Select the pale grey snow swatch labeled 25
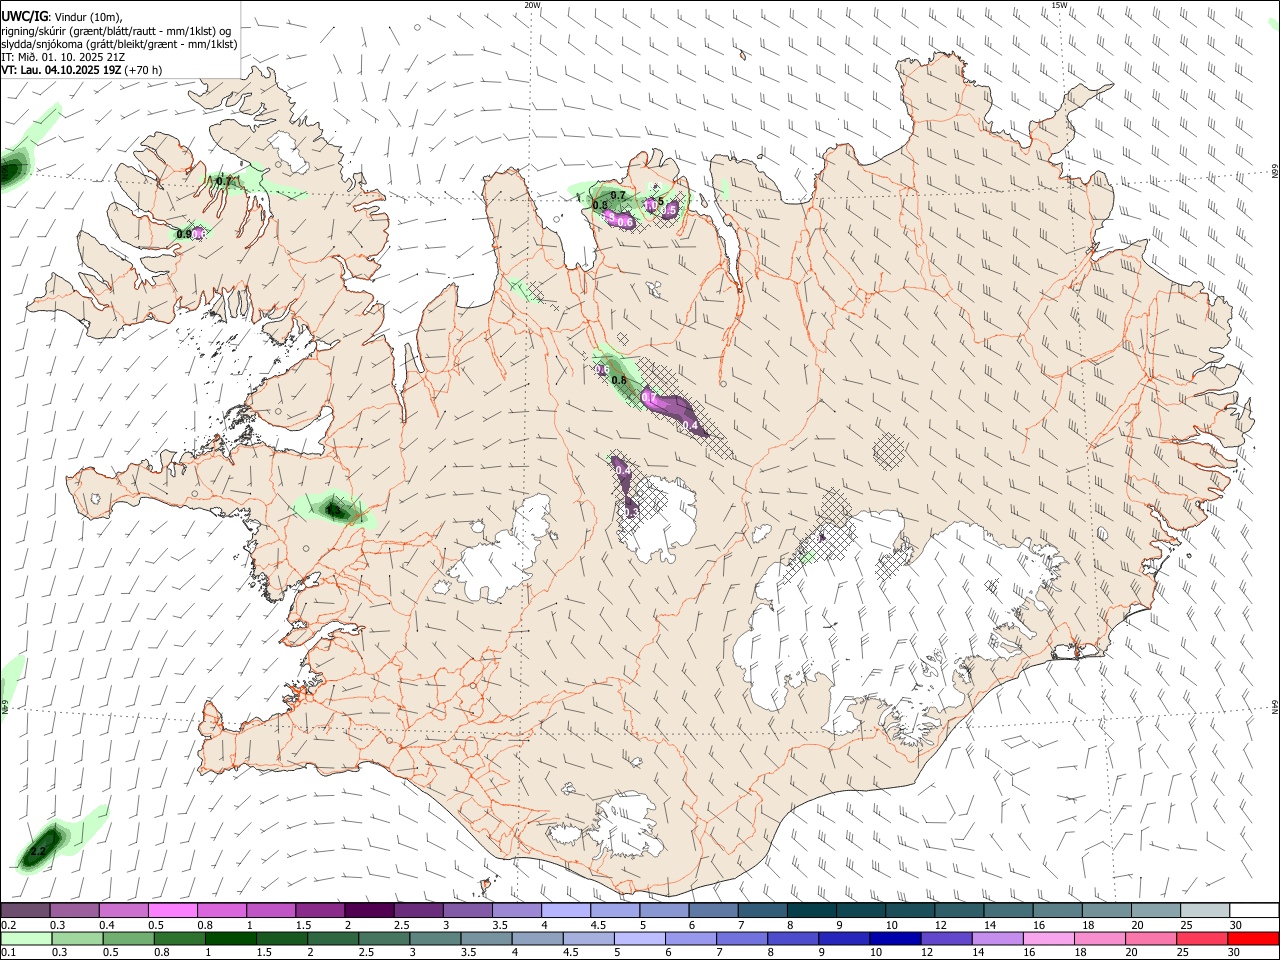1280x960 pixels. (1205, 911)
